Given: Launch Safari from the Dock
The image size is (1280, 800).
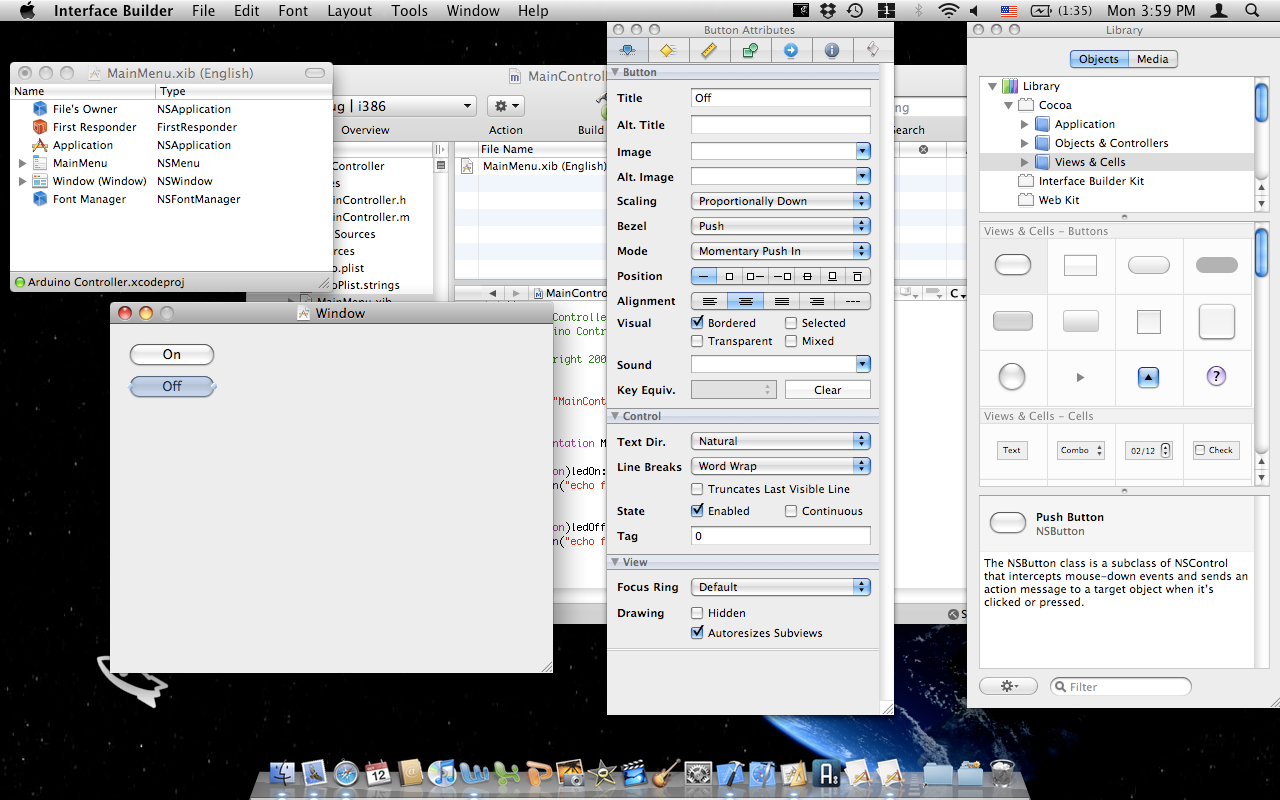Looking at the screenshot, I should 347,773.
